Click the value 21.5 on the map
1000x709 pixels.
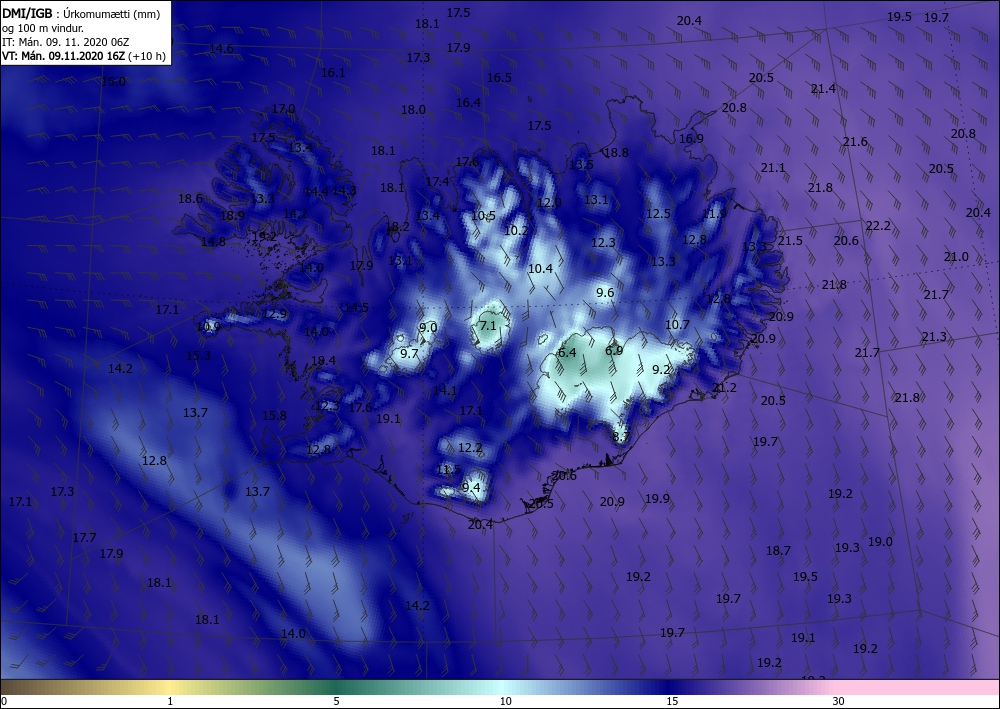tap(790, 240)
